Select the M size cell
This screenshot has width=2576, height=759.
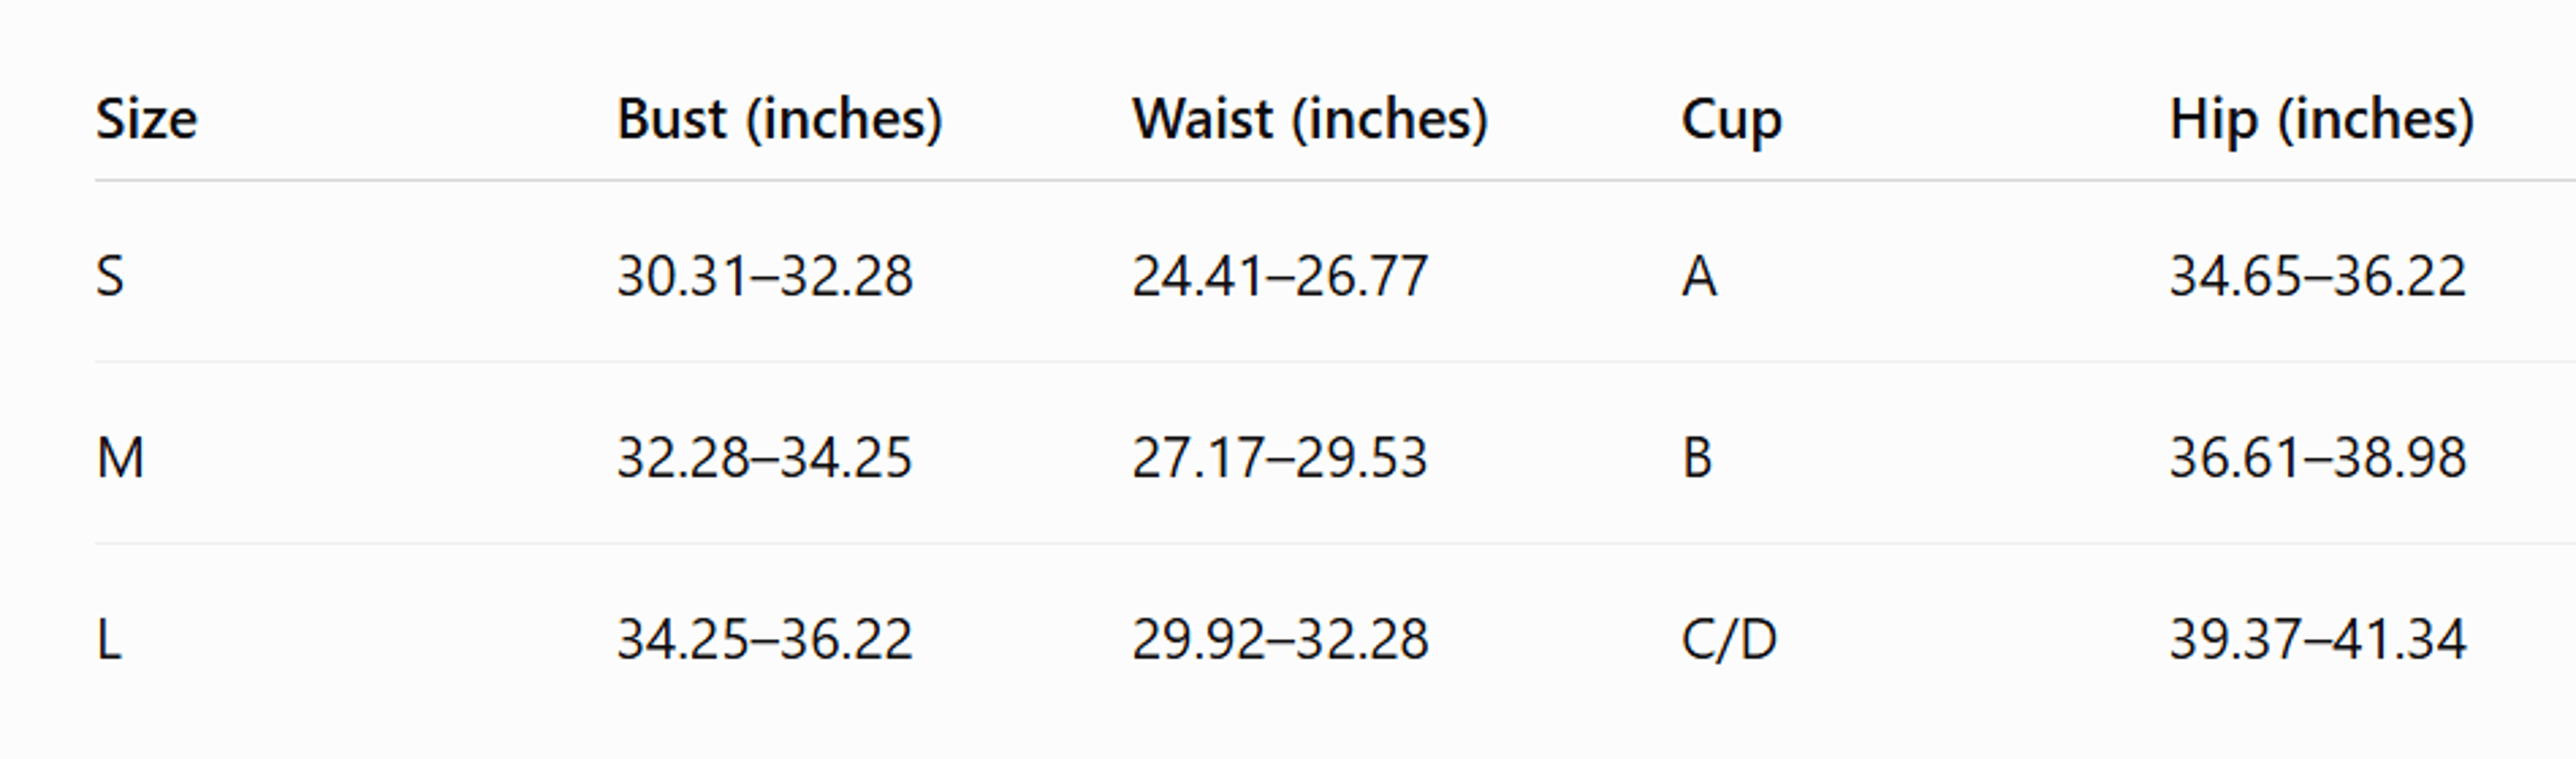(120, 458)
